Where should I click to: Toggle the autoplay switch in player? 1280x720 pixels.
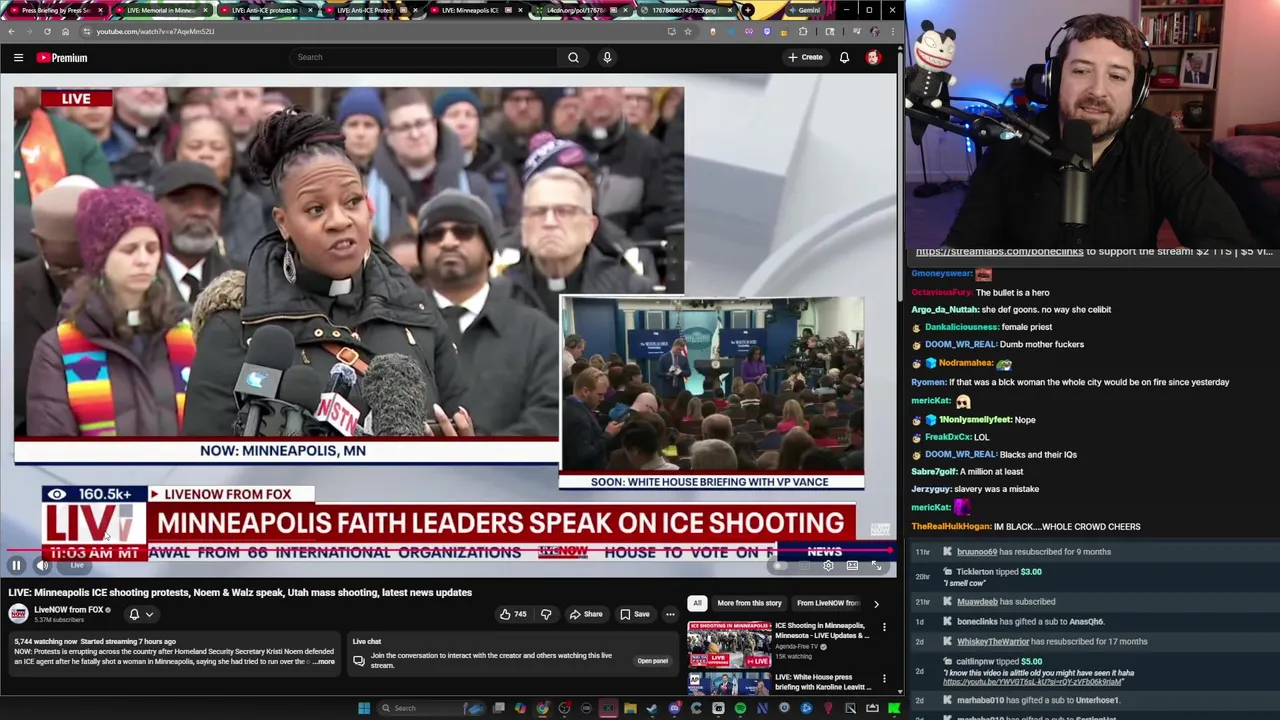pyautogui.click(x=779, y=566)
